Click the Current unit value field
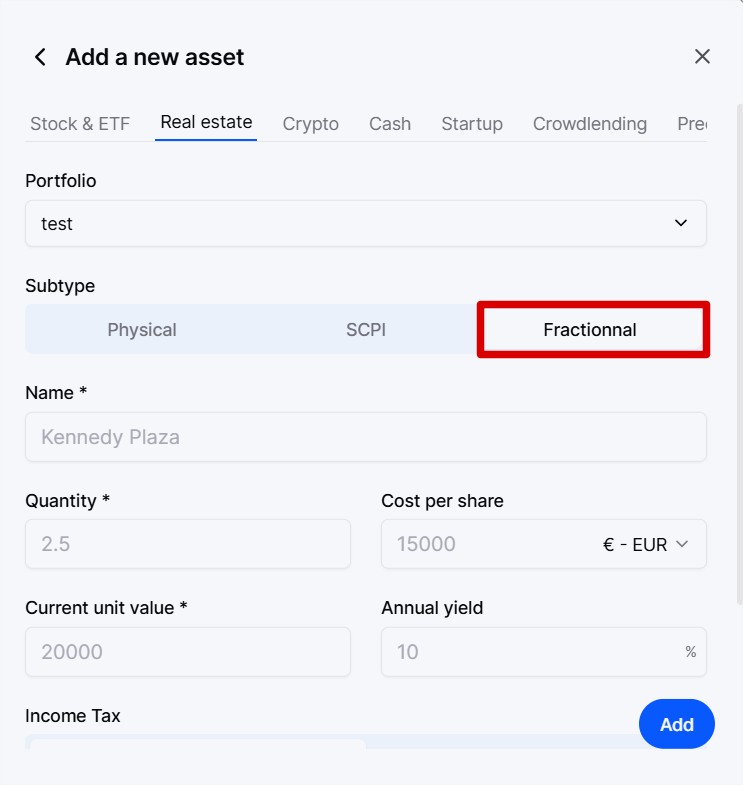 188,652
